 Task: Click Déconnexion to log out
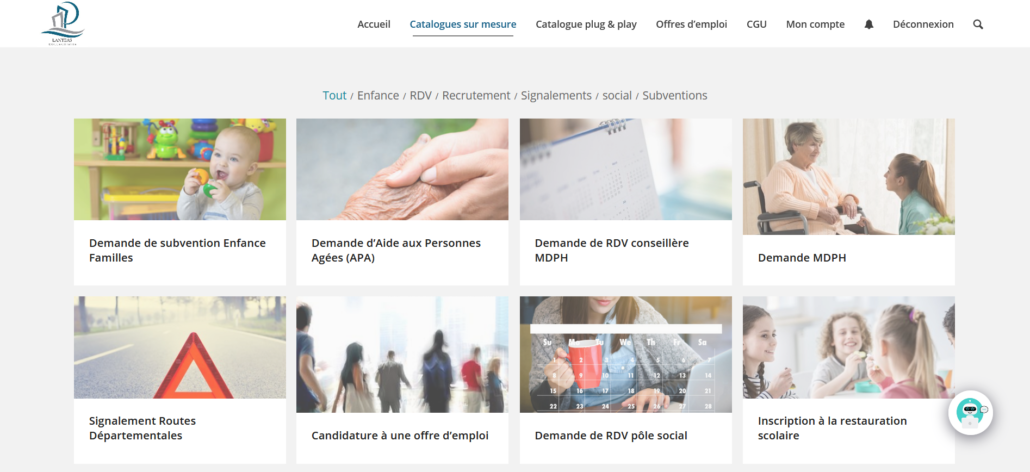pos(923,24)
